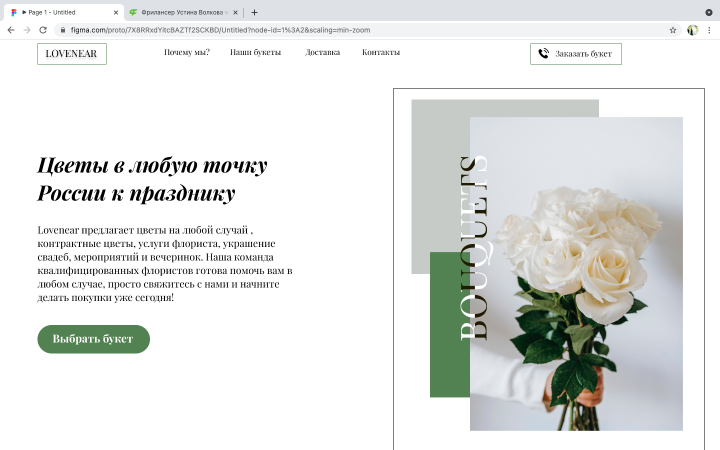The image size is (720, 450).
Task: Click the Заказать букет button
Action: (x=576, y=54)
